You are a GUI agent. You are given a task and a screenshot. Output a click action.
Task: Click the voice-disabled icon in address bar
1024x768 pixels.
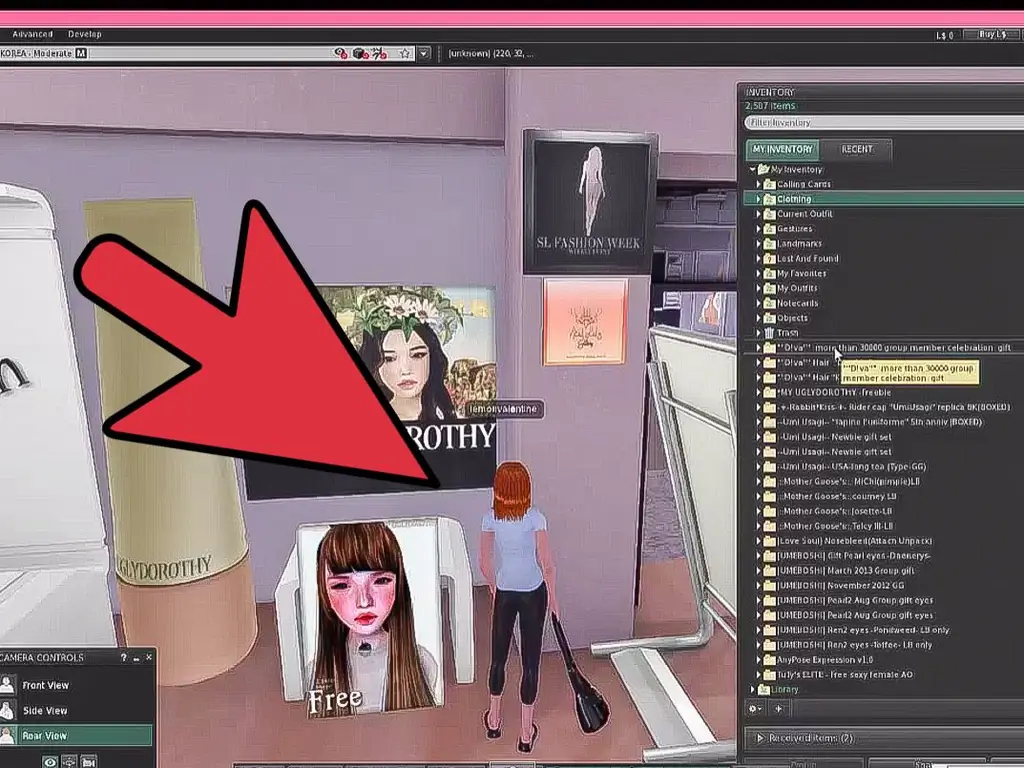(341, 53)
